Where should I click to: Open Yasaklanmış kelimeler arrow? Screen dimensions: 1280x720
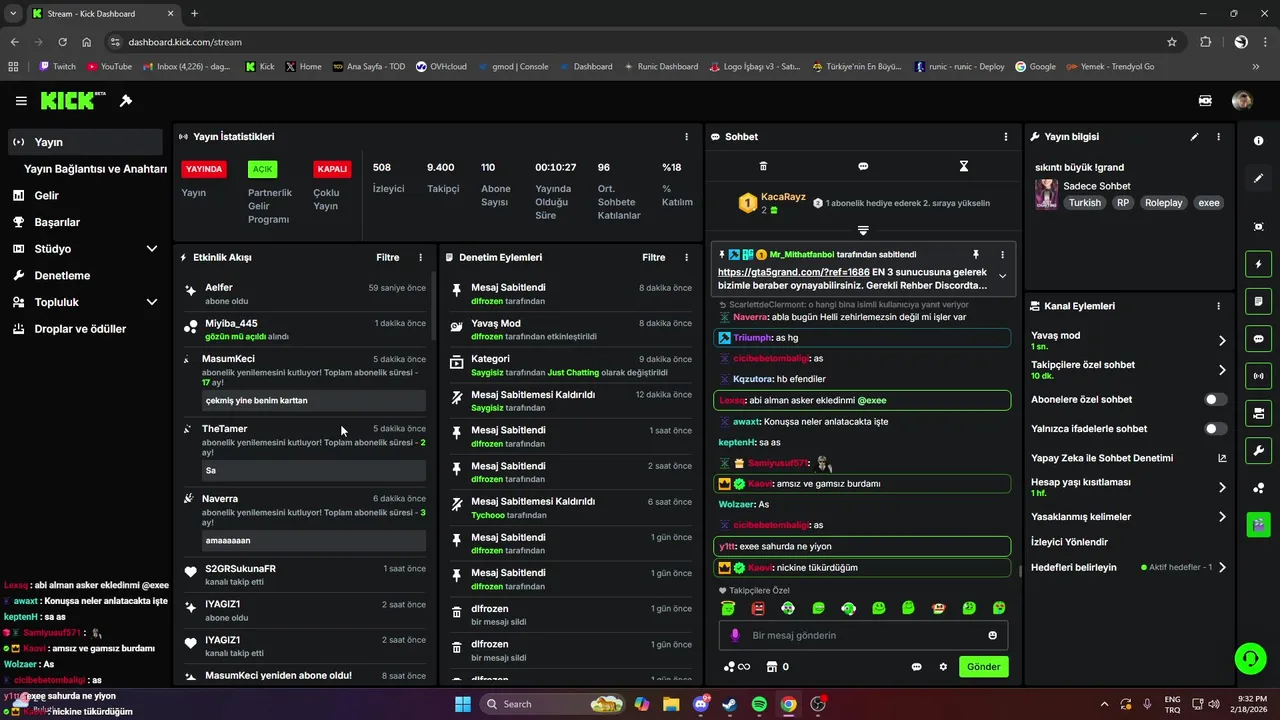1222,517
